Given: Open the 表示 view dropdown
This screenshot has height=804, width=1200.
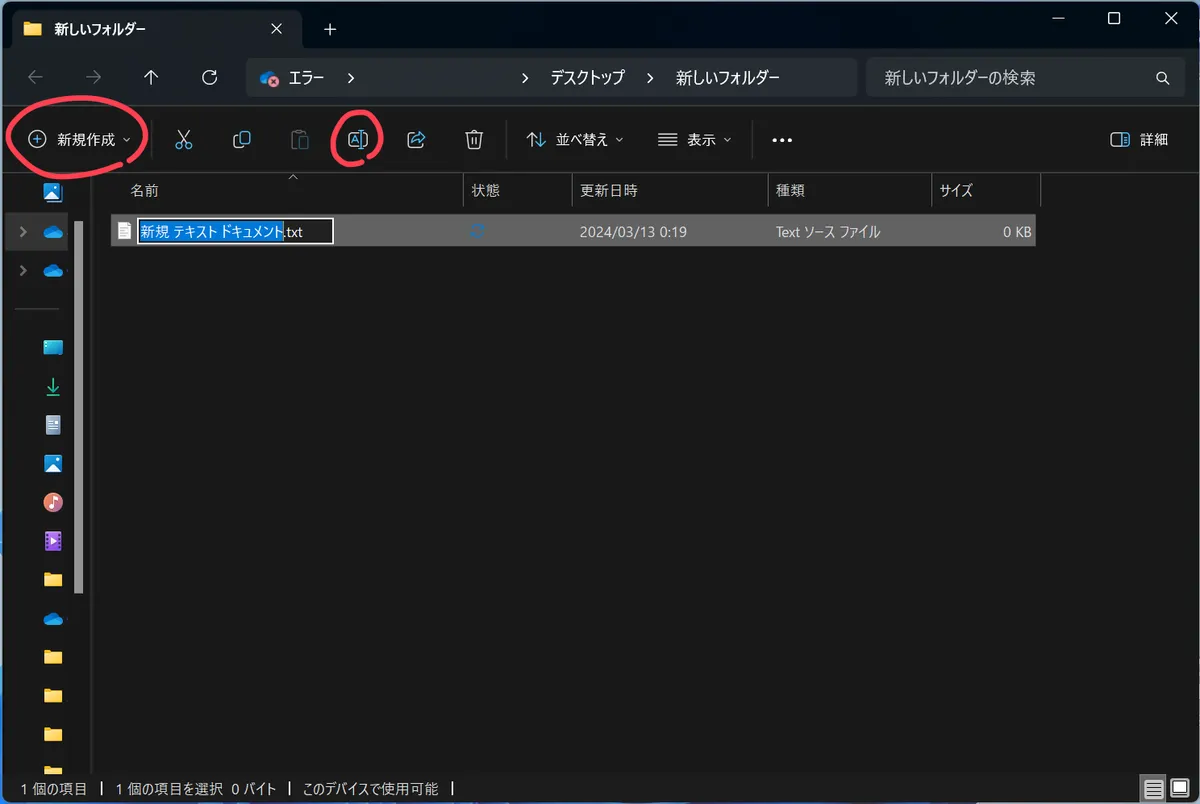Looking at the screenshot, I should (x=695, y=140).
